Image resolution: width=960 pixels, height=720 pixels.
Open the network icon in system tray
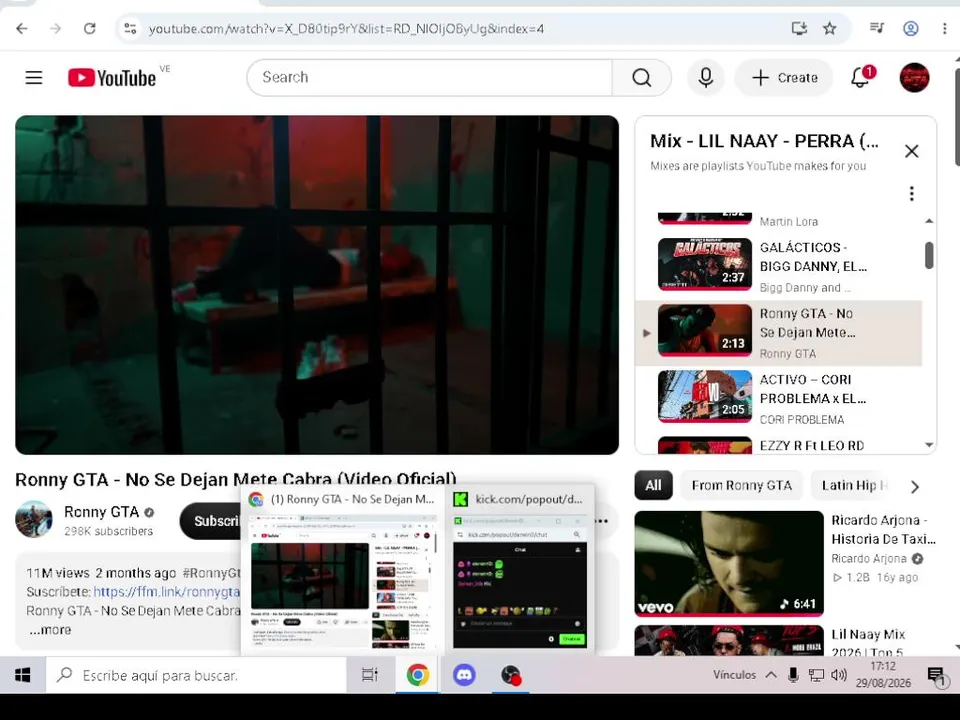pyautogui.click(x=816, y=675)
